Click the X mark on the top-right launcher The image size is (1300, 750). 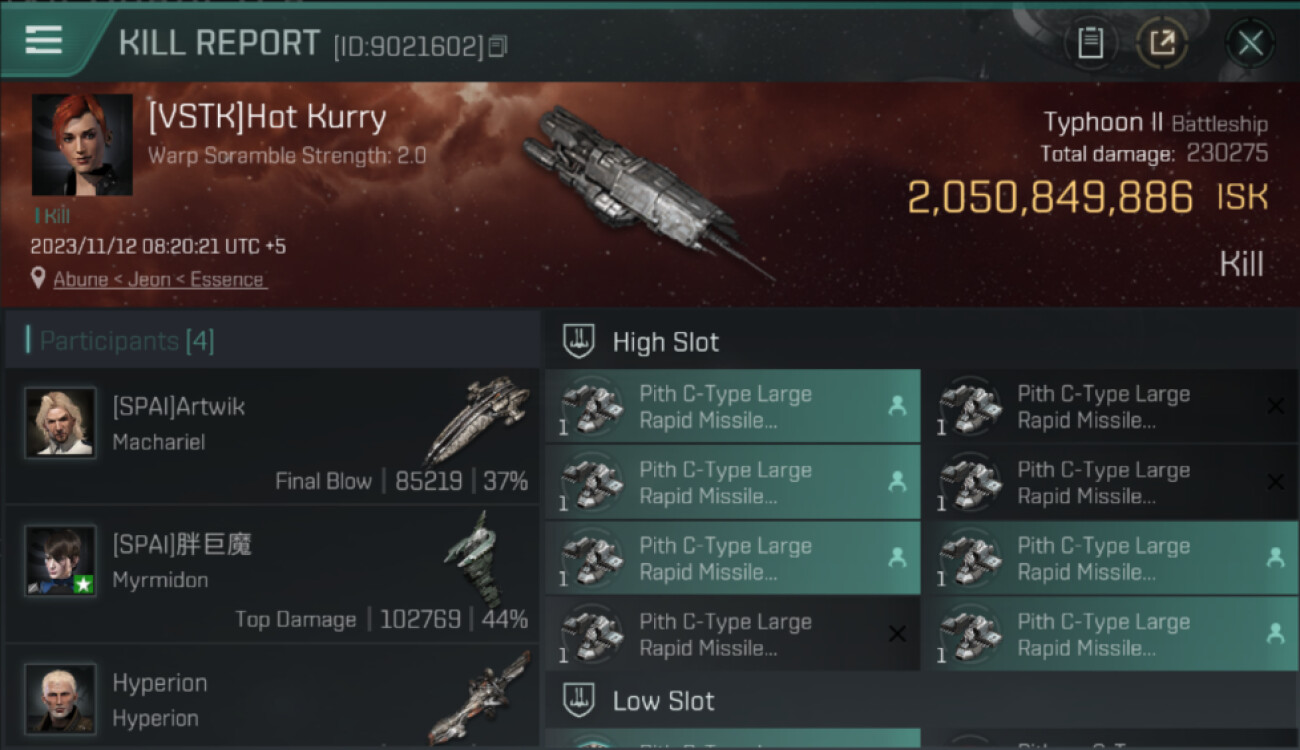click(1275, 406)
